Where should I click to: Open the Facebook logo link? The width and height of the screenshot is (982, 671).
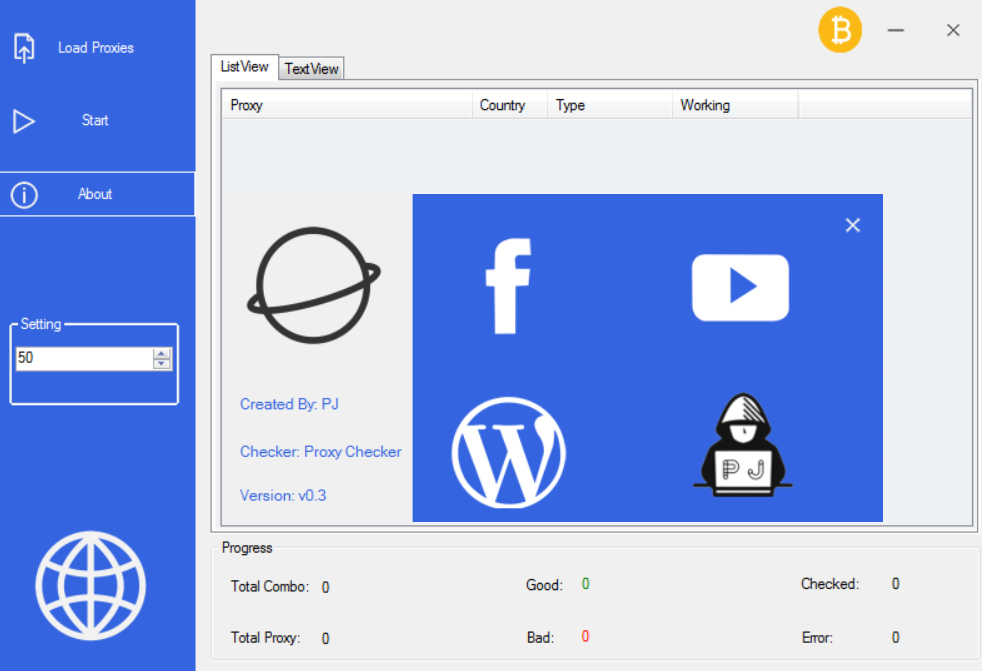508,286
